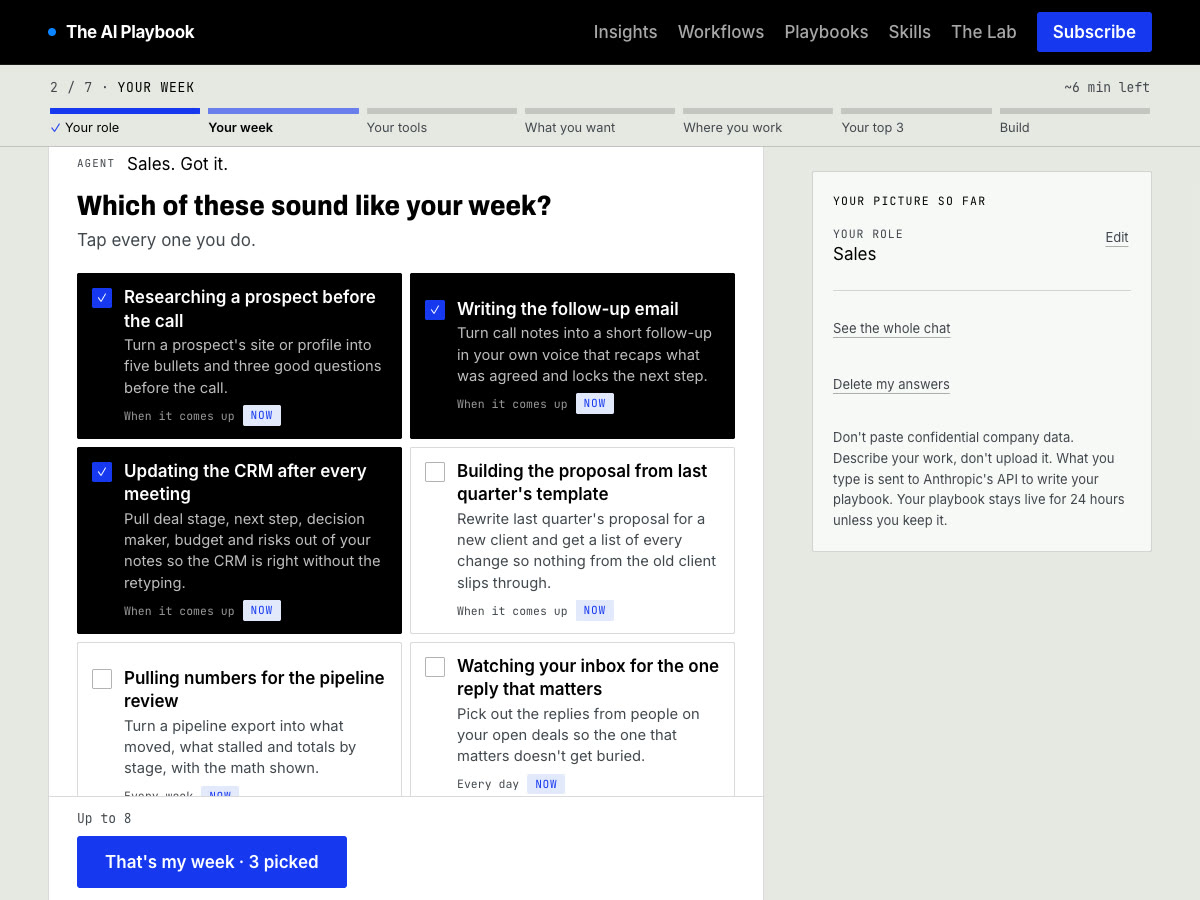The height and width of the screenshot is (900, 1200).
Task: Open See the whole chat link
Action: (892, 328)
